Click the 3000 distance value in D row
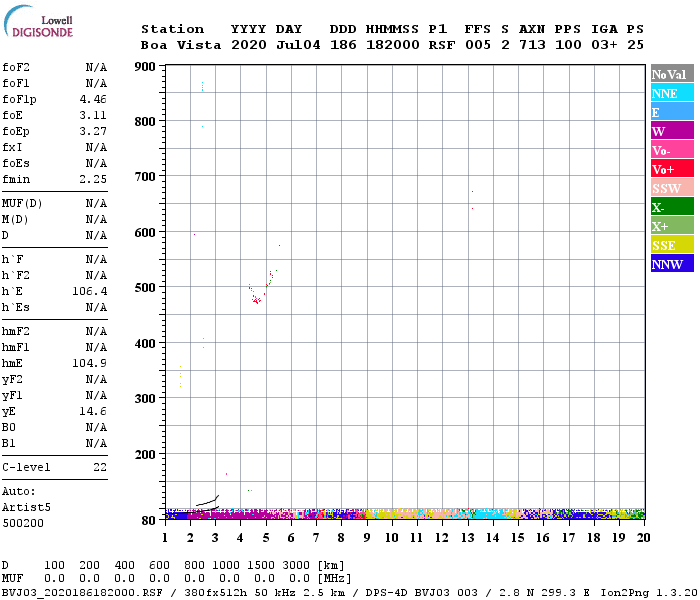The image size is (700, 600). click(296, 566)
